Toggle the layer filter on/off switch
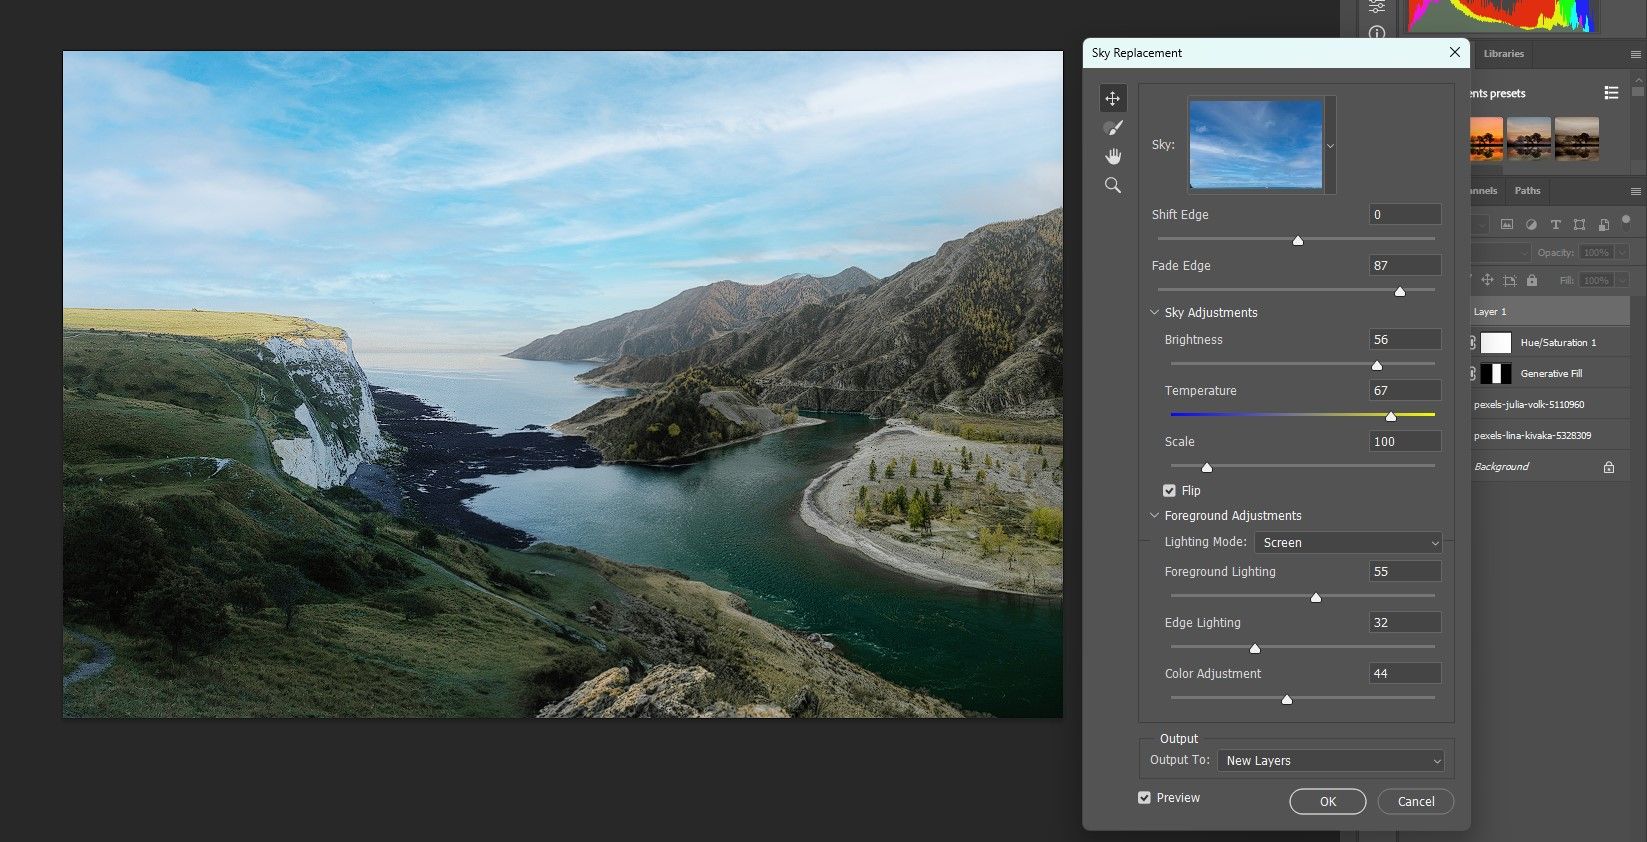This screenshot has width=1647, height=842. coord(1627,221)
